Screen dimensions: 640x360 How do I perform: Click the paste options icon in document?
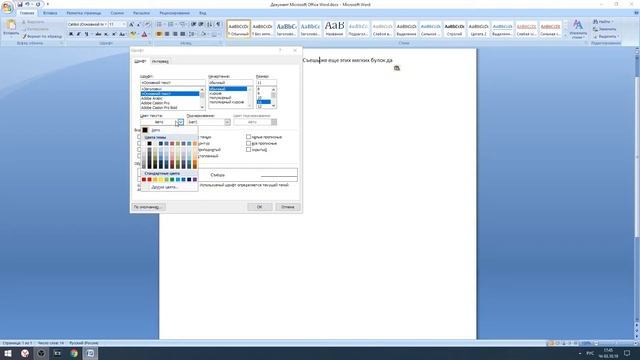397,68
